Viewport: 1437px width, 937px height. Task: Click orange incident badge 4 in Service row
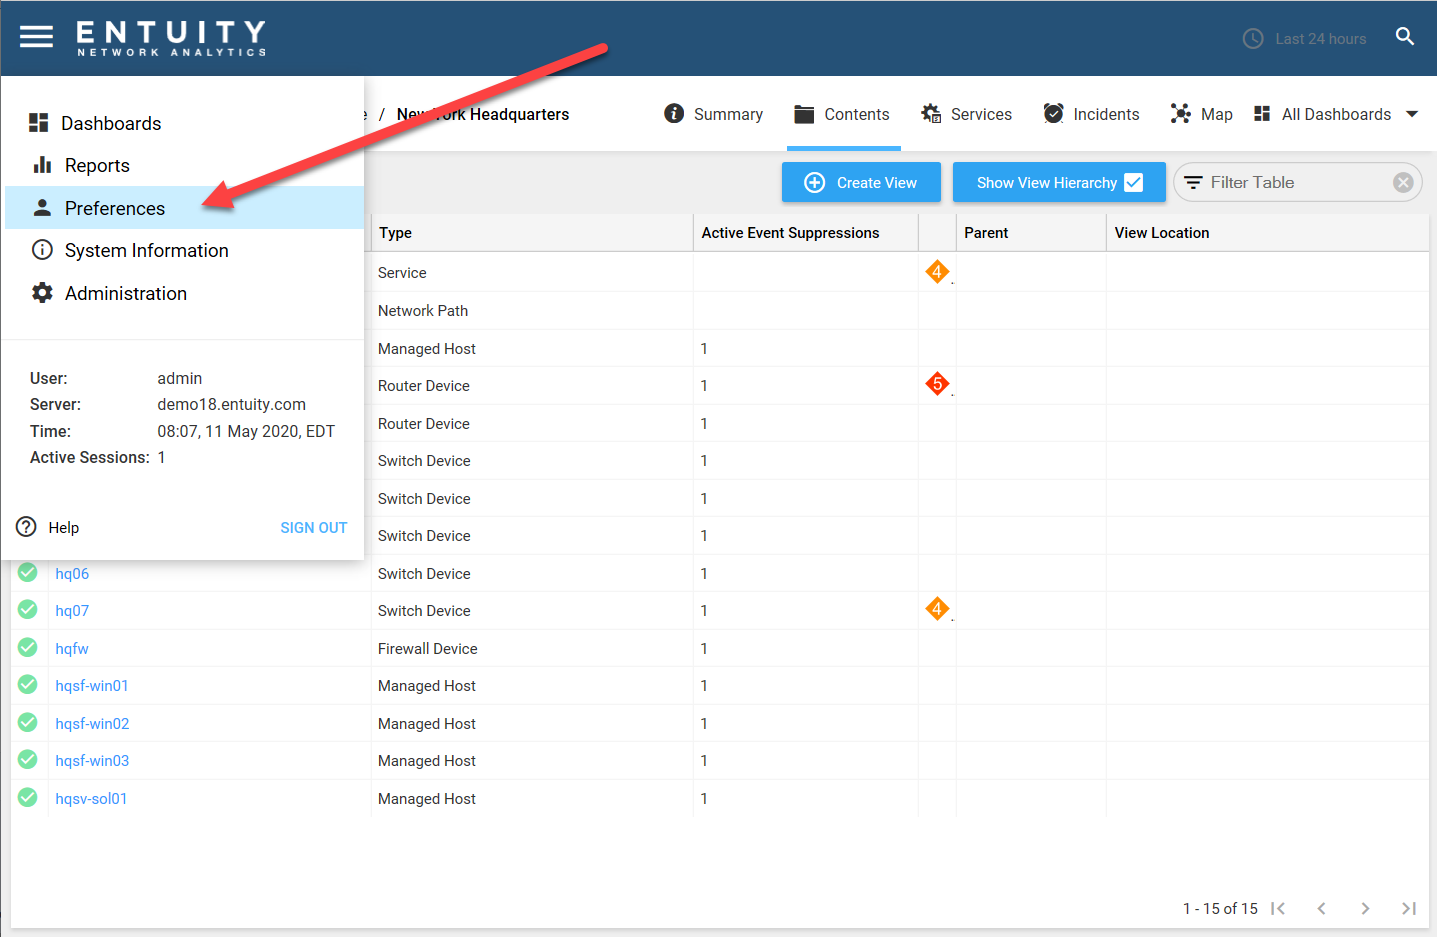click(937, 272)
